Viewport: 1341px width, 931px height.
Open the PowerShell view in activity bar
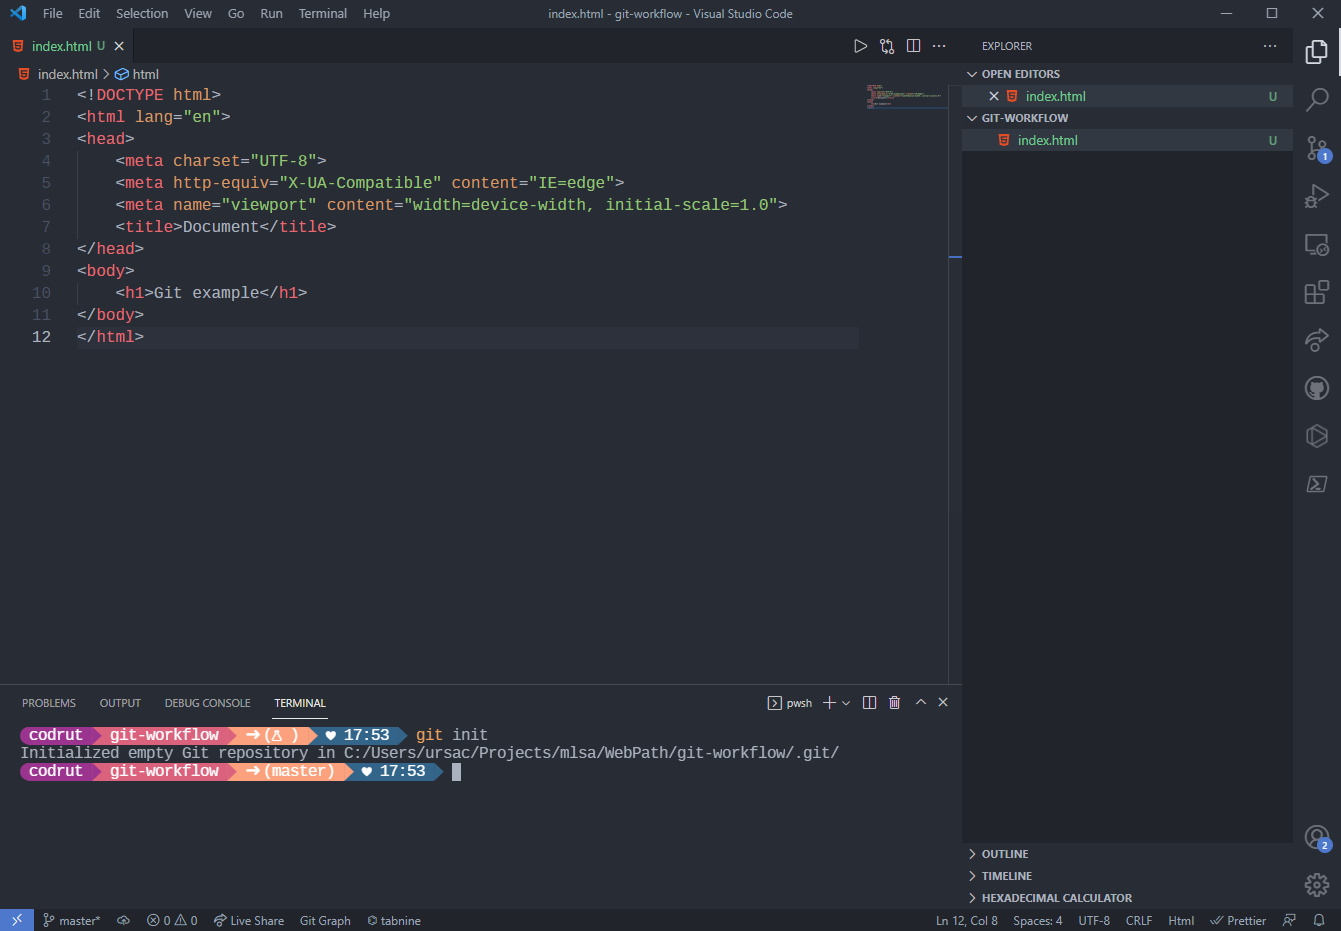coord(1317,484)
